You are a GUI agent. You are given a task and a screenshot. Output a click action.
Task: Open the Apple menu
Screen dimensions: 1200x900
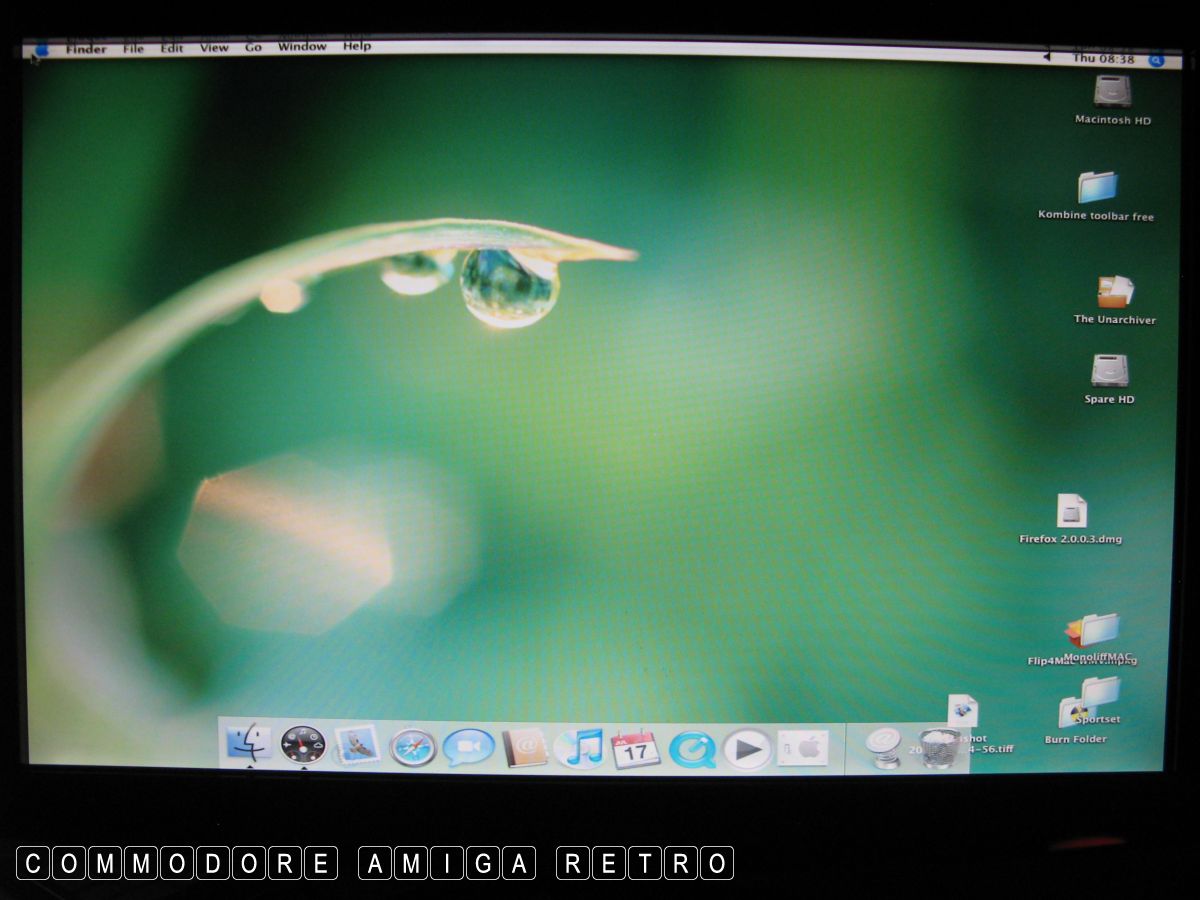point(41,49)
